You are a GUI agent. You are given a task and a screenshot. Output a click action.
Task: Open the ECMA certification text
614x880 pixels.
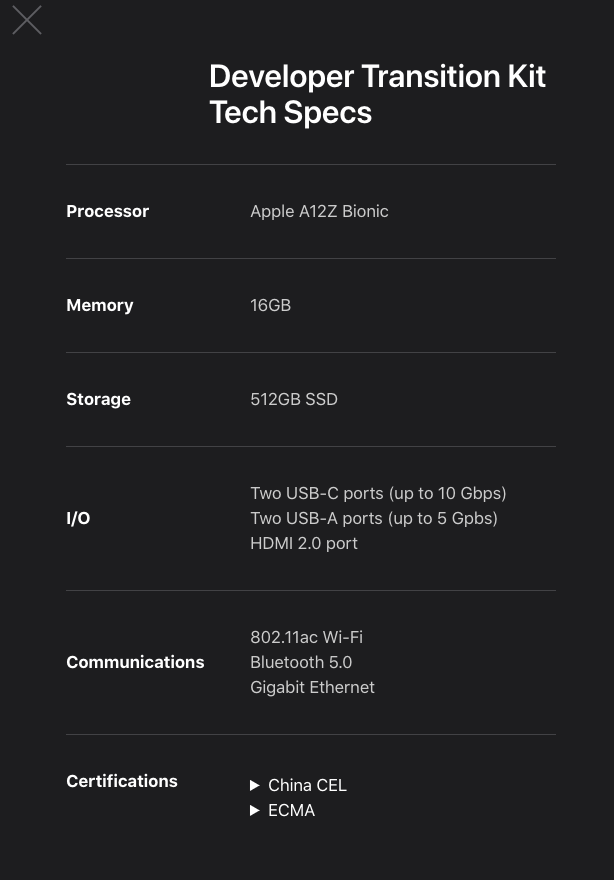click(x=291, y=810)
